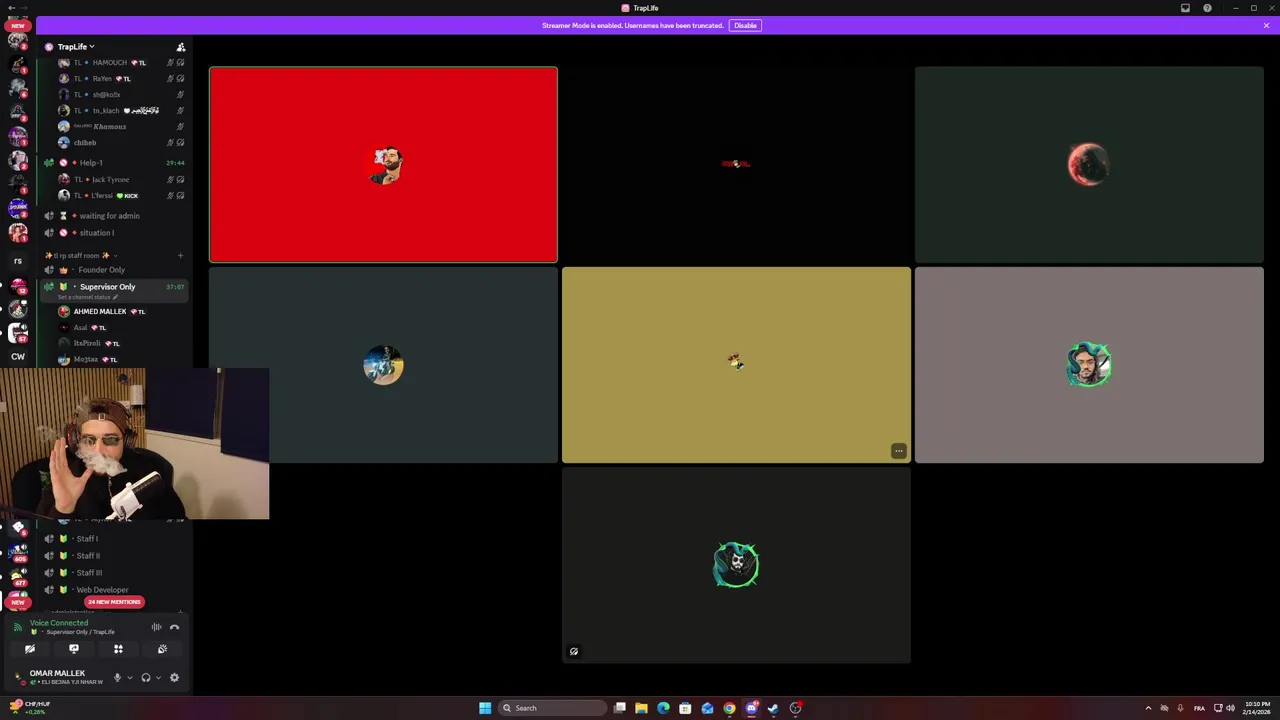The width and height of the screenshot is (1280, 720).
Task: Open Steam from the taskbar
Action: pos(773,708)
